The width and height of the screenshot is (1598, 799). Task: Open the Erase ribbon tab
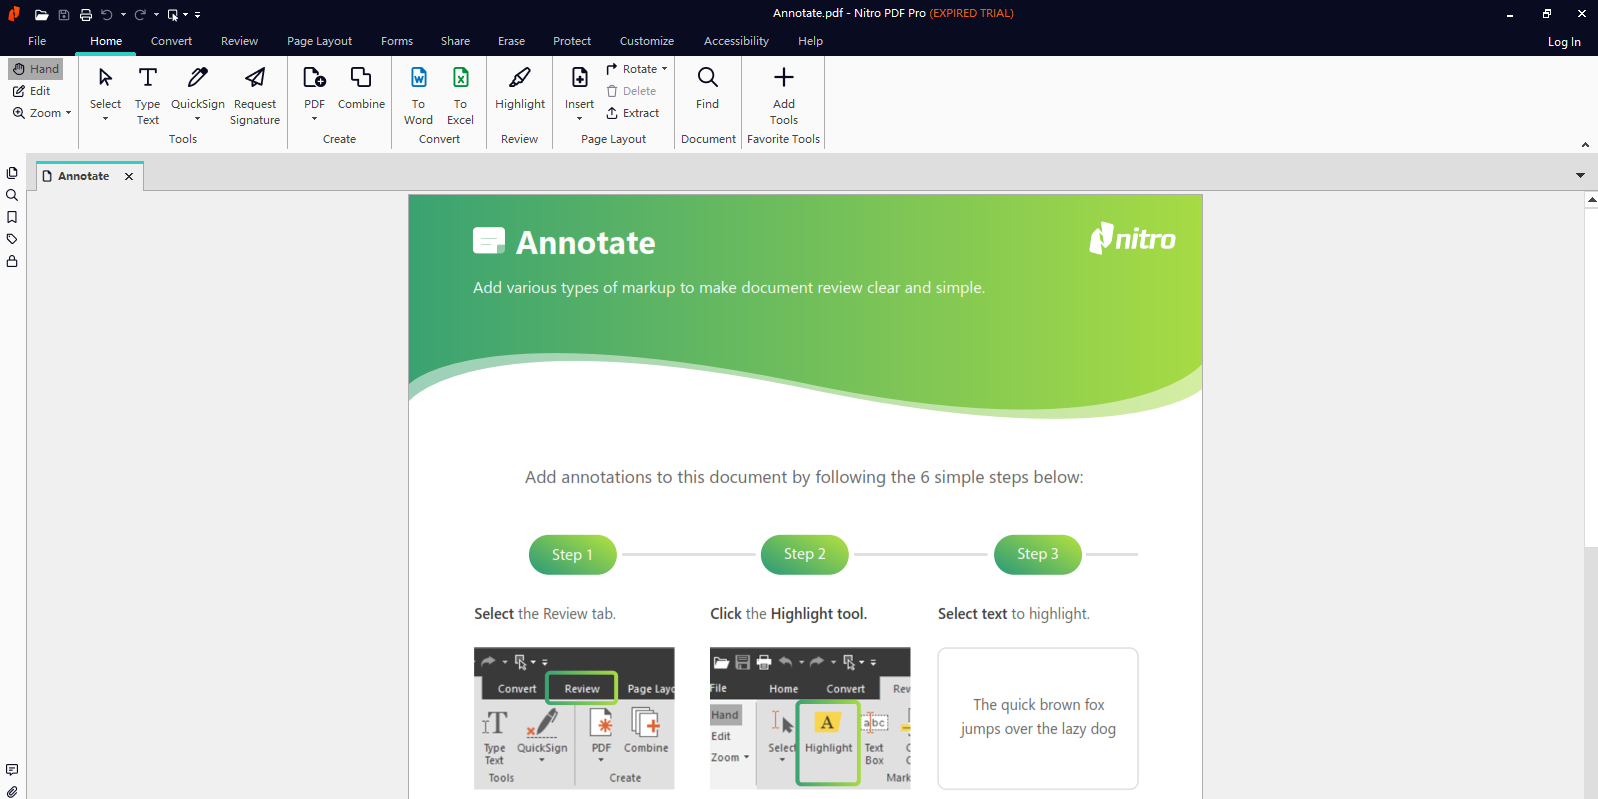[511, 41]
